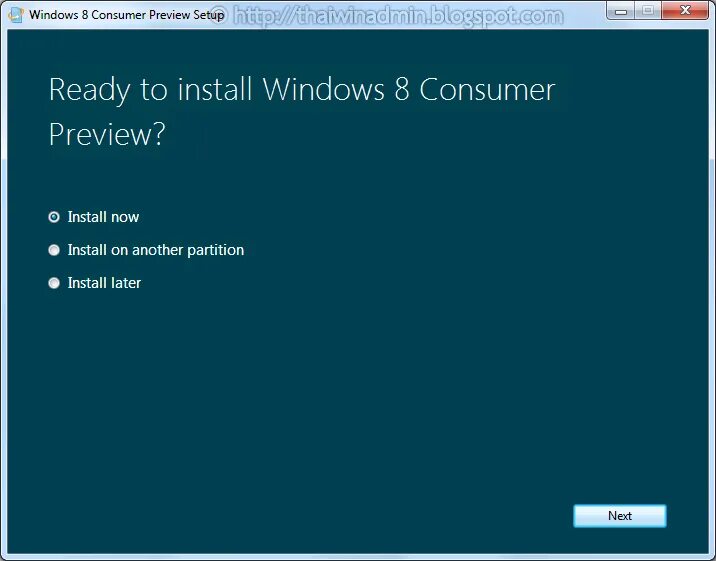Minimize the setup window
716x561 pixels.
tap(621, 10)
